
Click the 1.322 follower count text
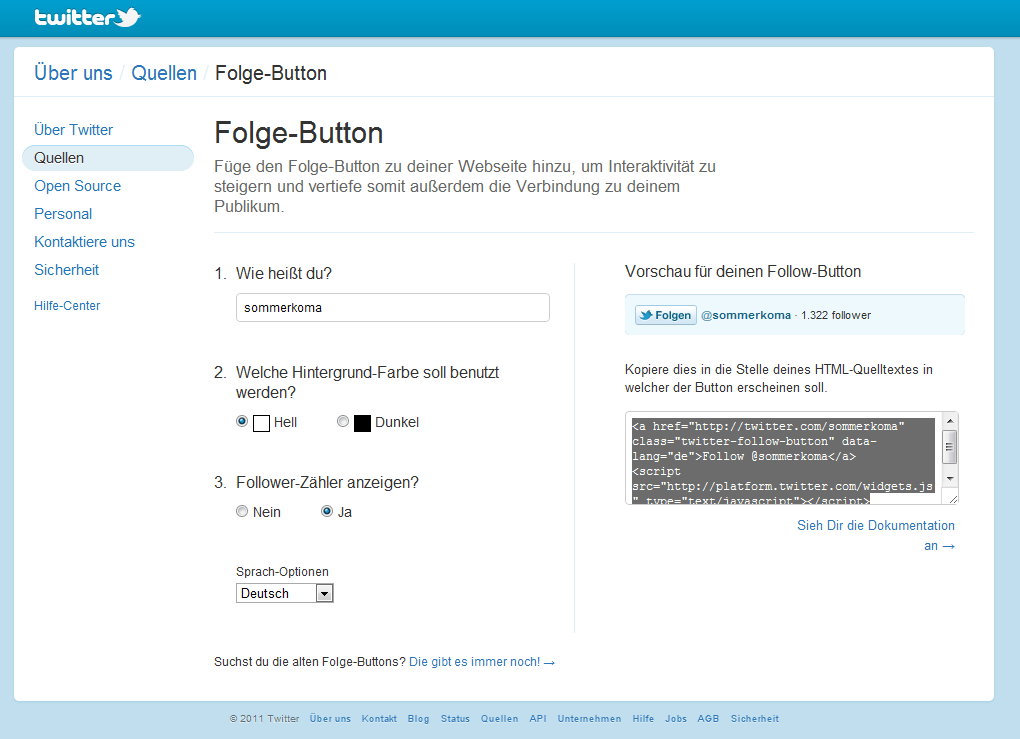836,316
